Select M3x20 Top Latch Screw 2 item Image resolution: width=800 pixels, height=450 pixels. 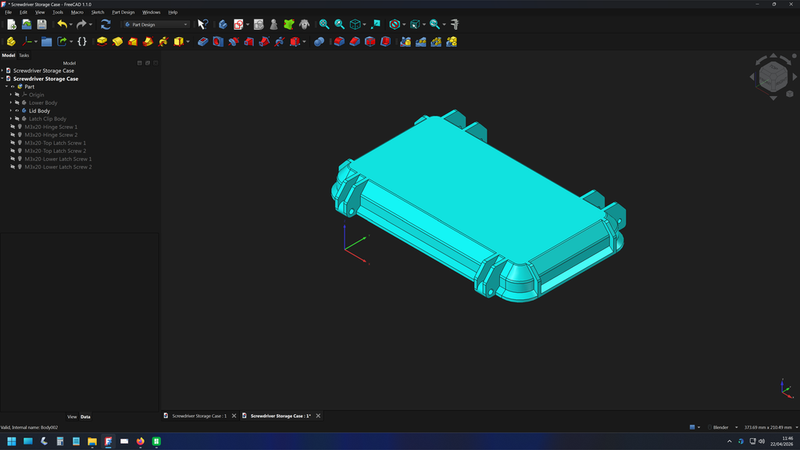[56, 151]
